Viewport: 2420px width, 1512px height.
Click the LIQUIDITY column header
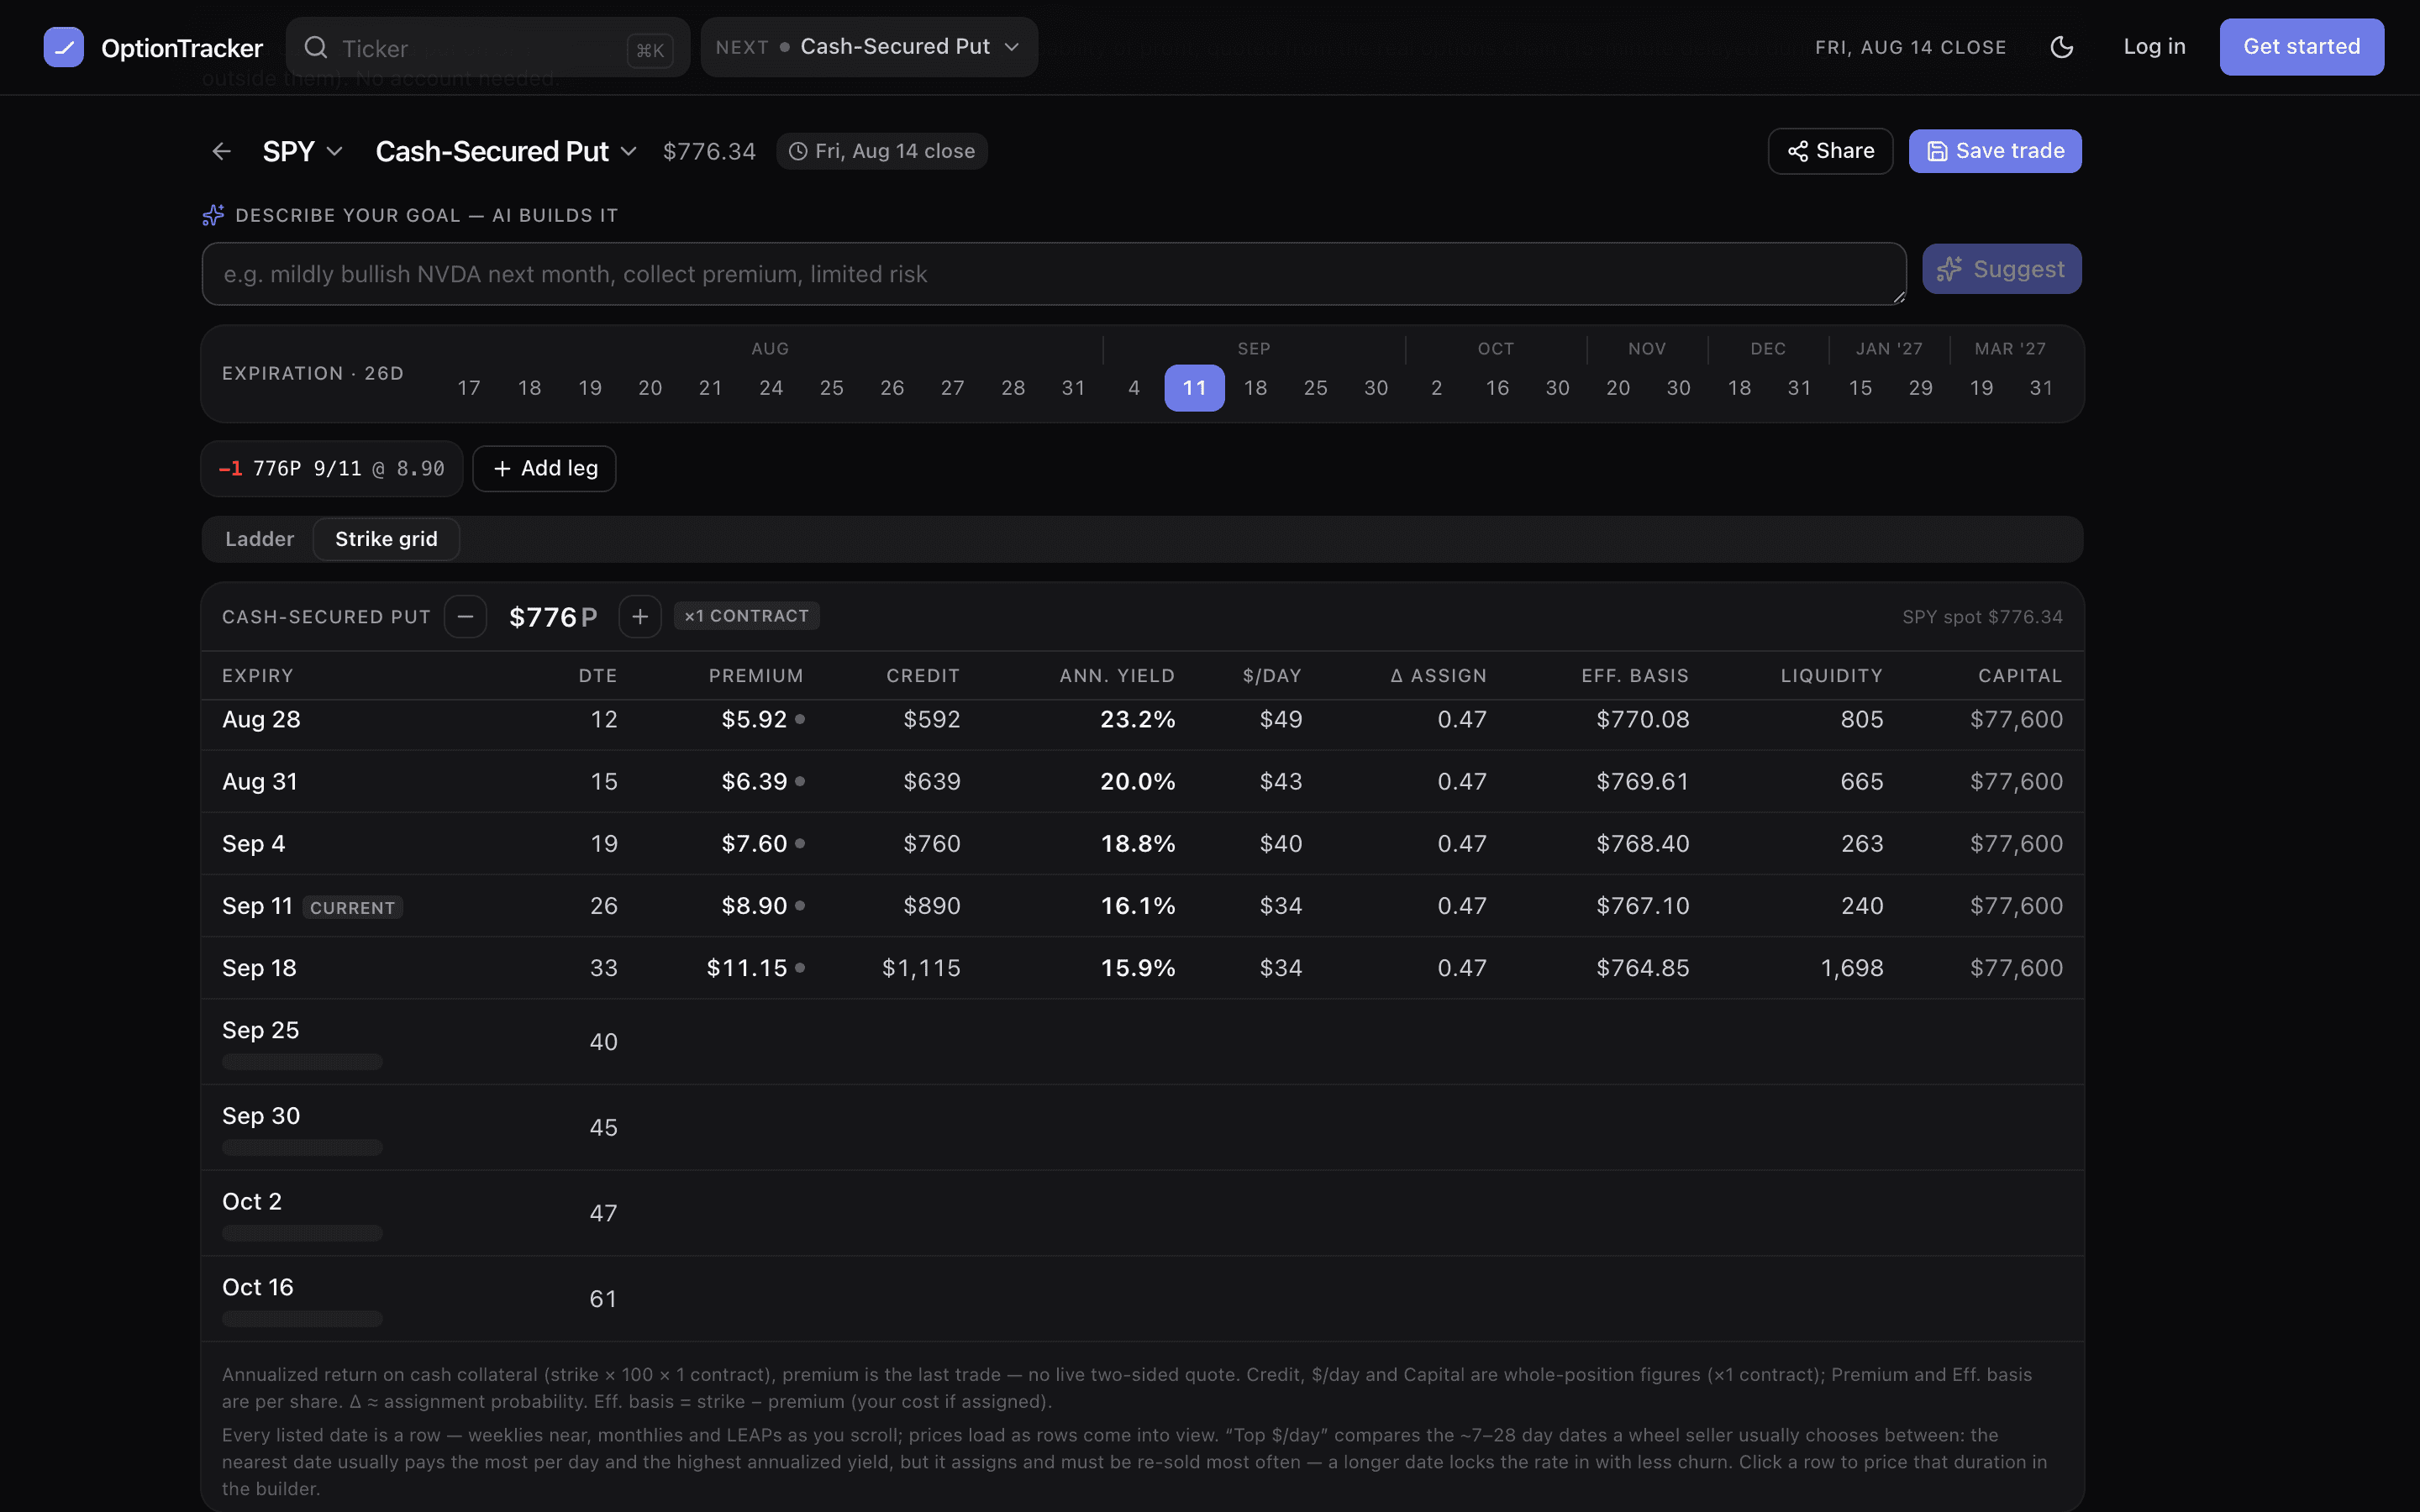coord(1831,676)
